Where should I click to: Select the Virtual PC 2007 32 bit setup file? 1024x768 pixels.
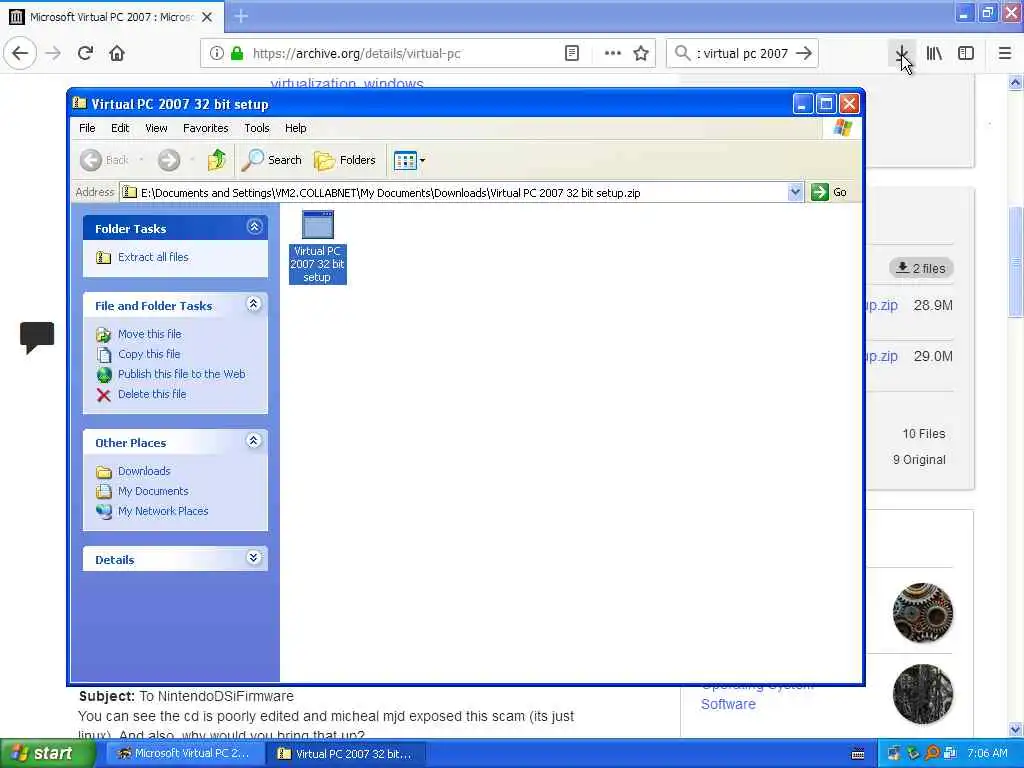point(317,247)
